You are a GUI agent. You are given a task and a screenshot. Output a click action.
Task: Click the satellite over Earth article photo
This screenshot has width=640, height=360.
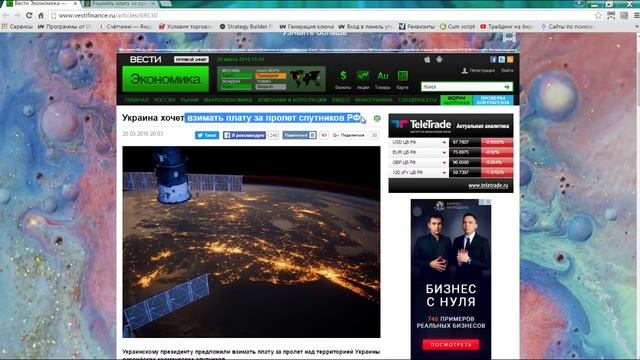coord(251,242)
